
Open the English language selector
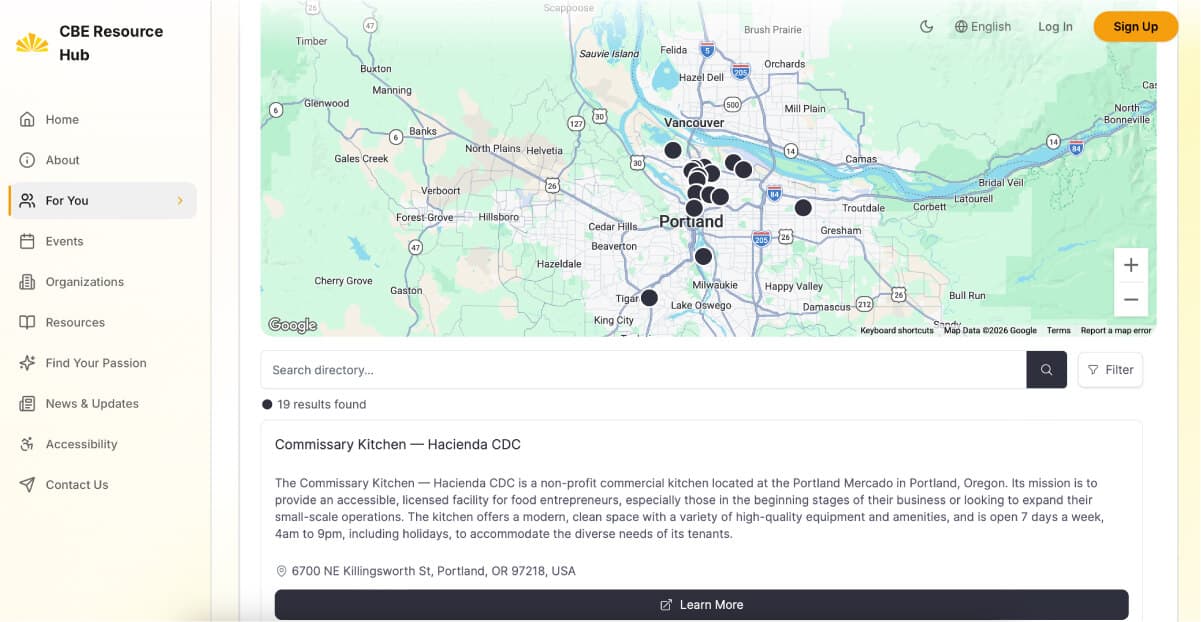pos(983,27)
